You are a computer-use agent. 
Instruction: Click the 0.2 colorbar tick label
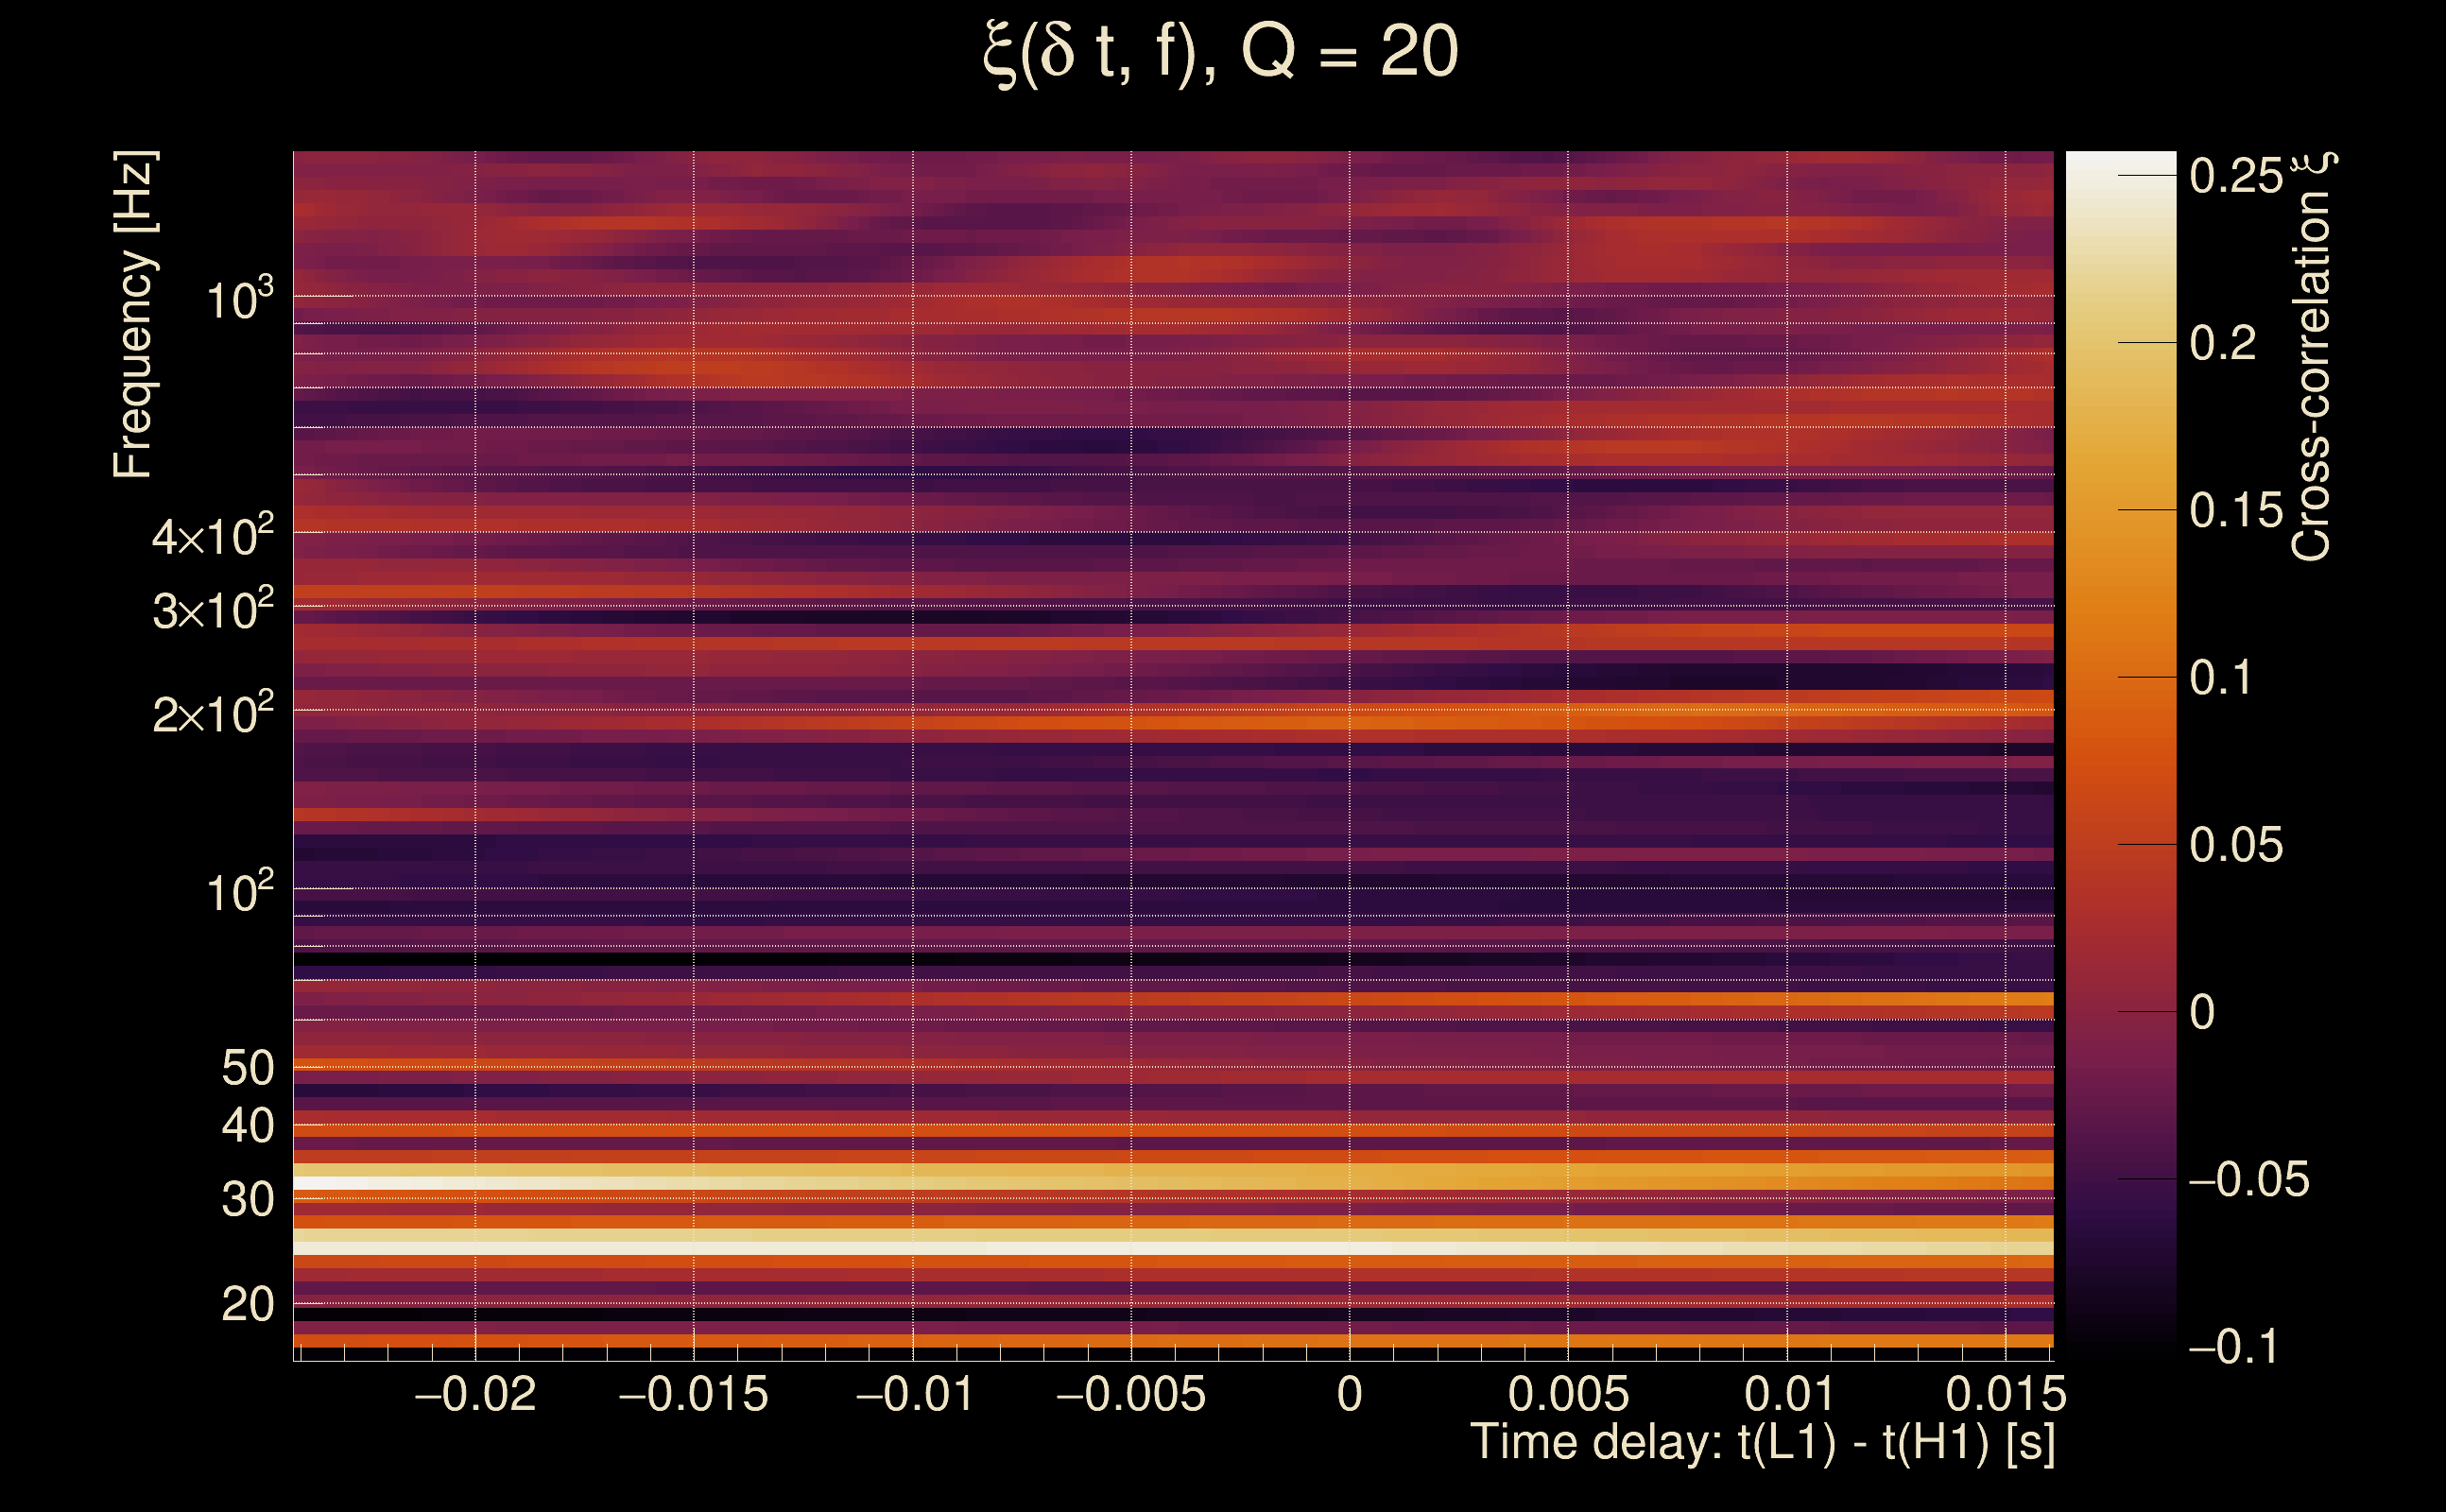point(2222,343)
